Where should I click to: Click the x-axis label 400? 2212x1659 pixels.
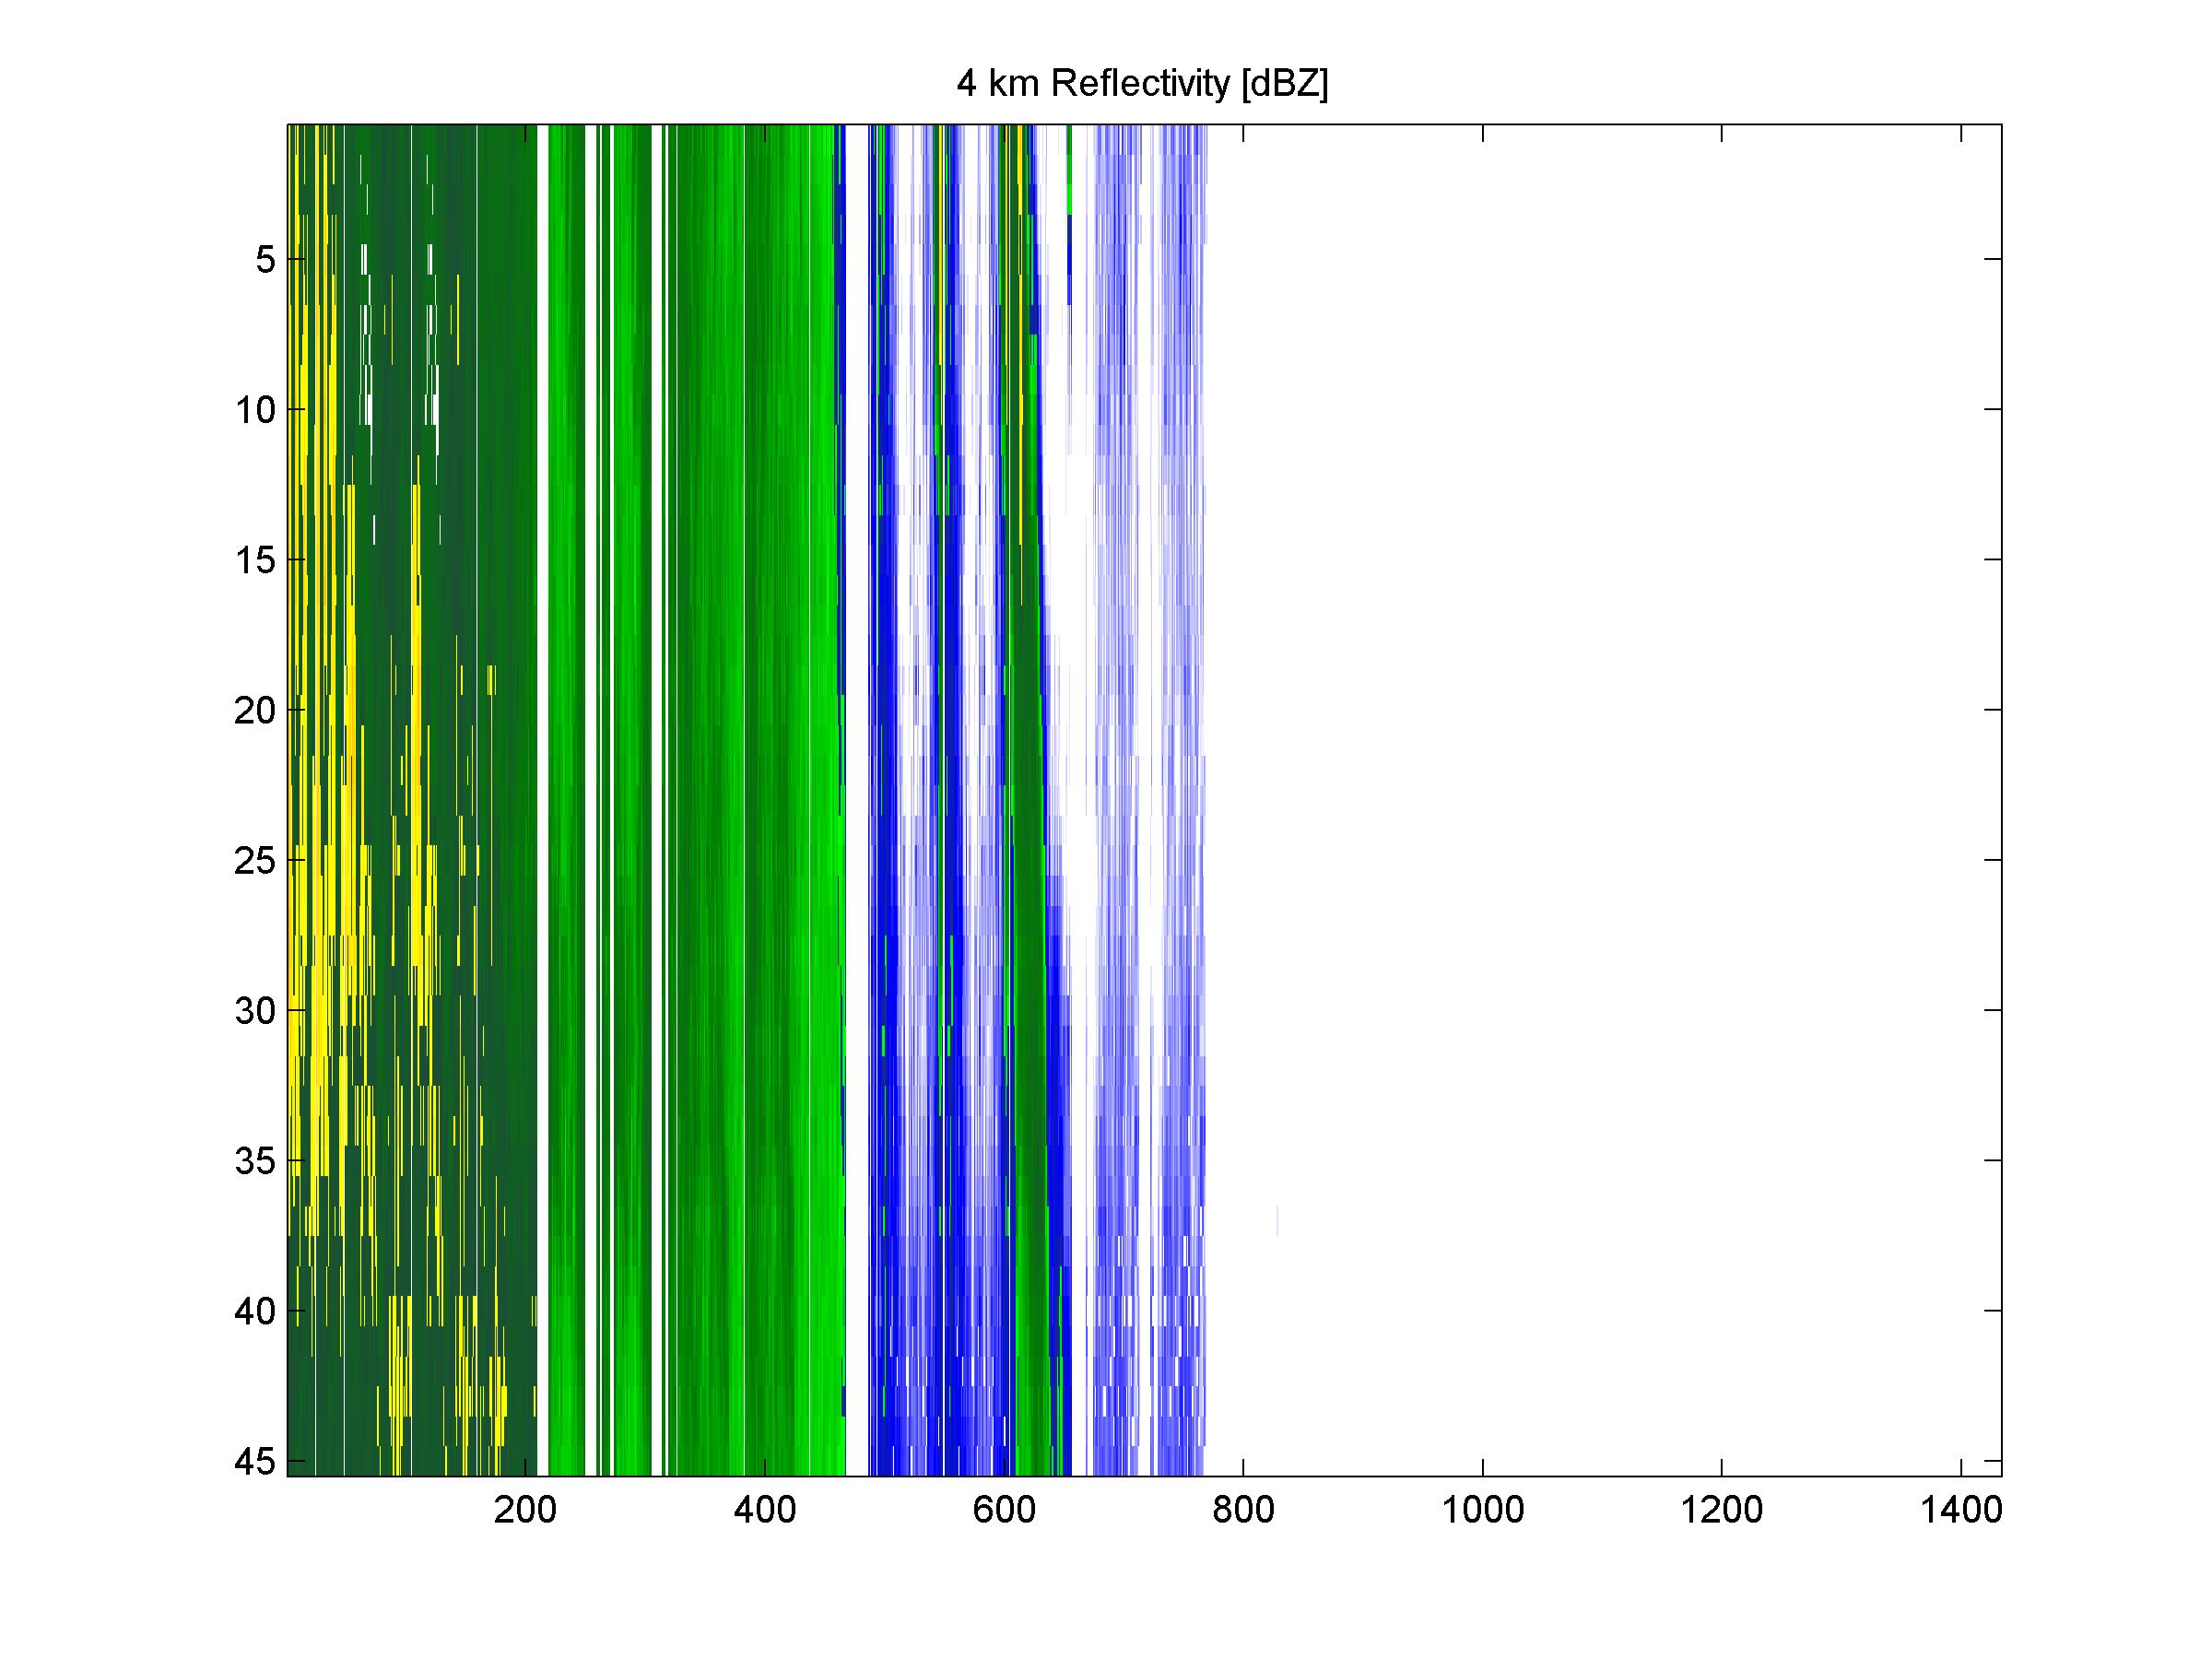pos(765,1509)
